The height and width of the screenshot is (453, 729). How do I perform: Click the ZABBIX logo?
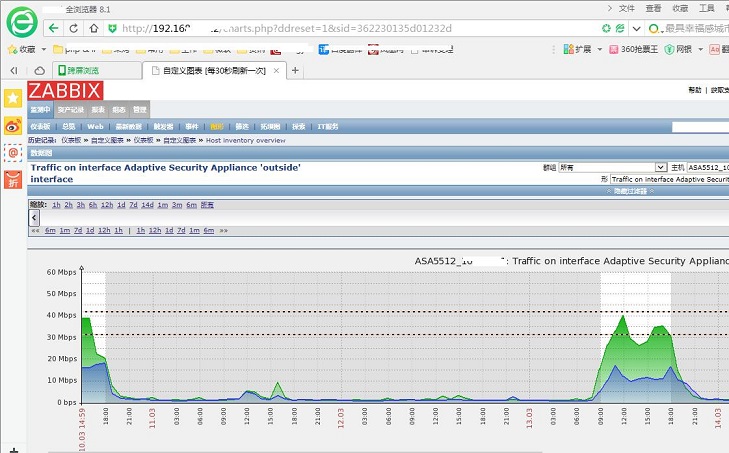(x=66, y=91)
